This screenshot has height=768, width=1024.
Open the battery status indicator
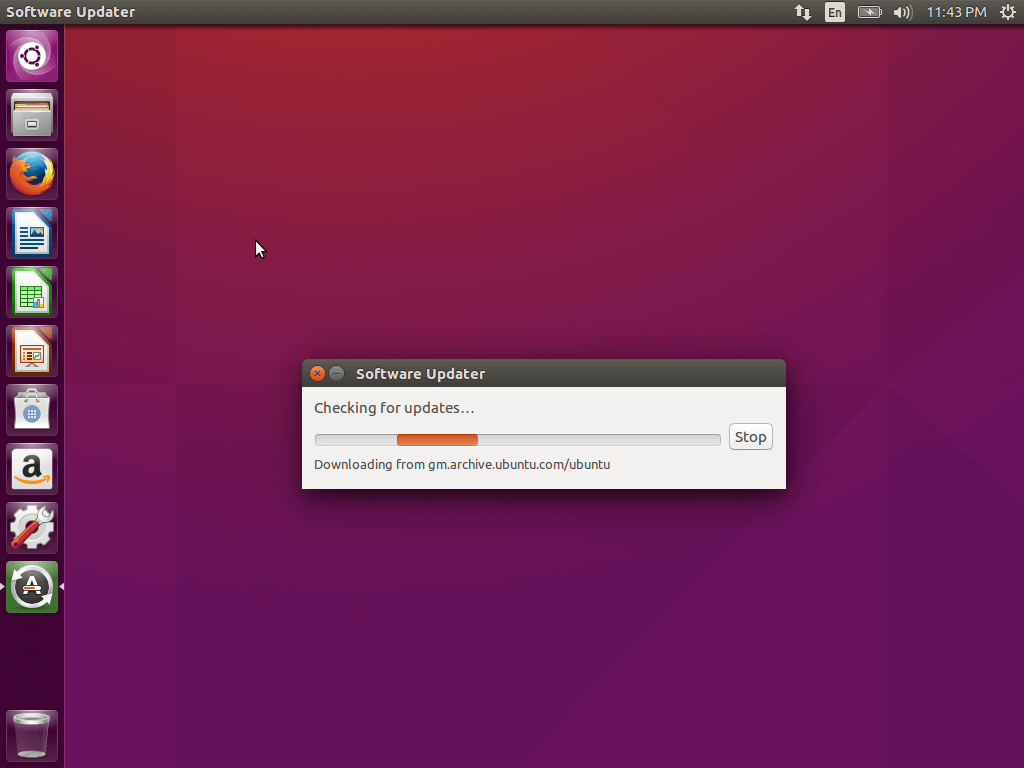click(869, 12)
